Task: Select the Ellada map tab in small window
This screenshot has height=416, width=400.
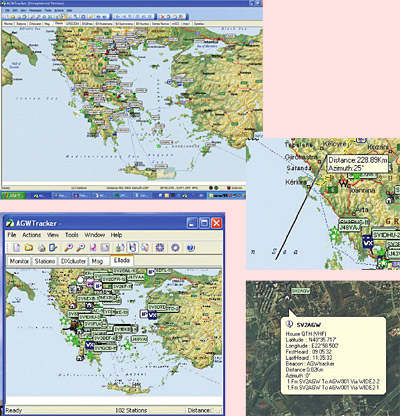Action: pyautogui.click(x=122, y=260)
